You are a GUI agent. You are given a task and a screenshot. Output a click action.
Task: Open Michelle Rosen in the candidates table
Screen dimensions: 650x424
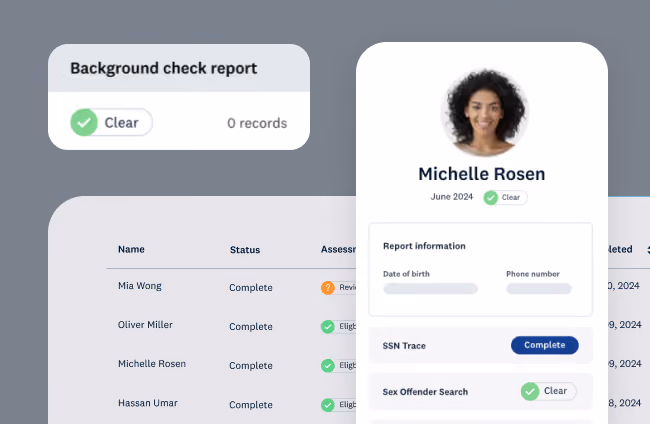click(152, 363)
